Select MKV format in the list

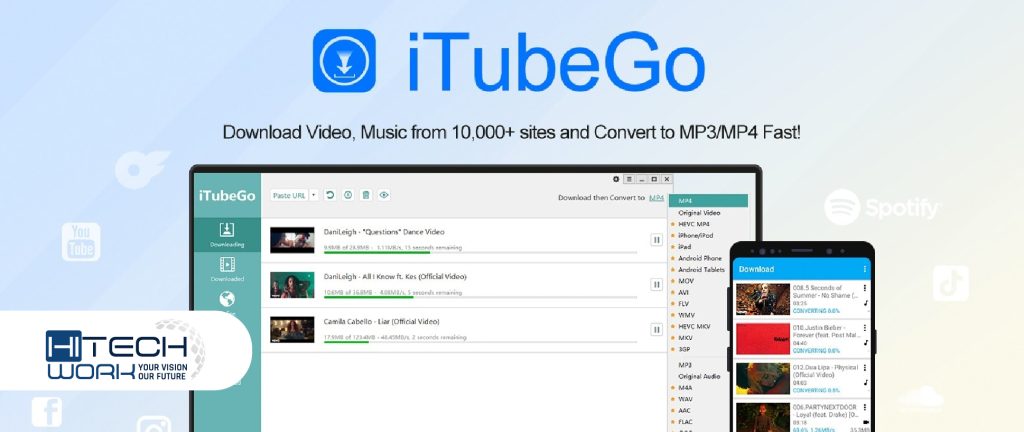686,338
